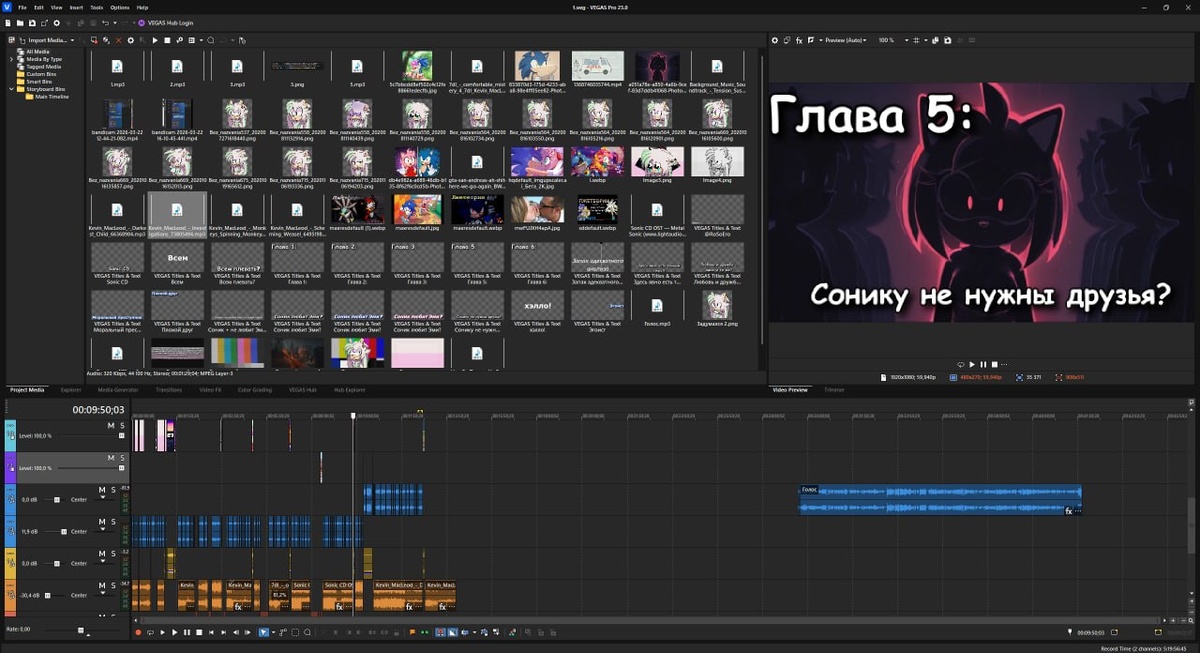Screen dimensions: 1200x653
Task: Collapse the Storyboard Bins tree node
Action: point(12,89)
